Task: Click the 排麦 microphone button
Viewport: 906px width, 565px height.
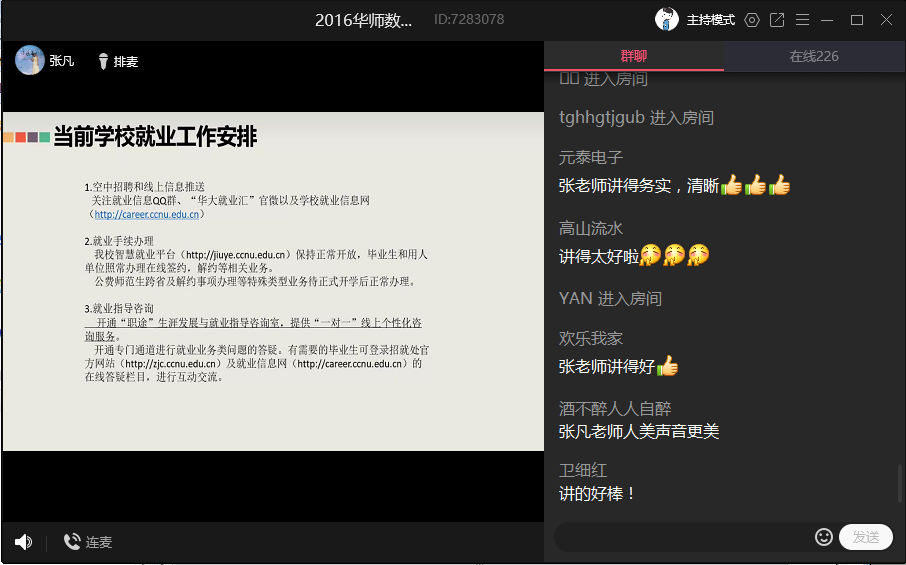Action: 118,62
